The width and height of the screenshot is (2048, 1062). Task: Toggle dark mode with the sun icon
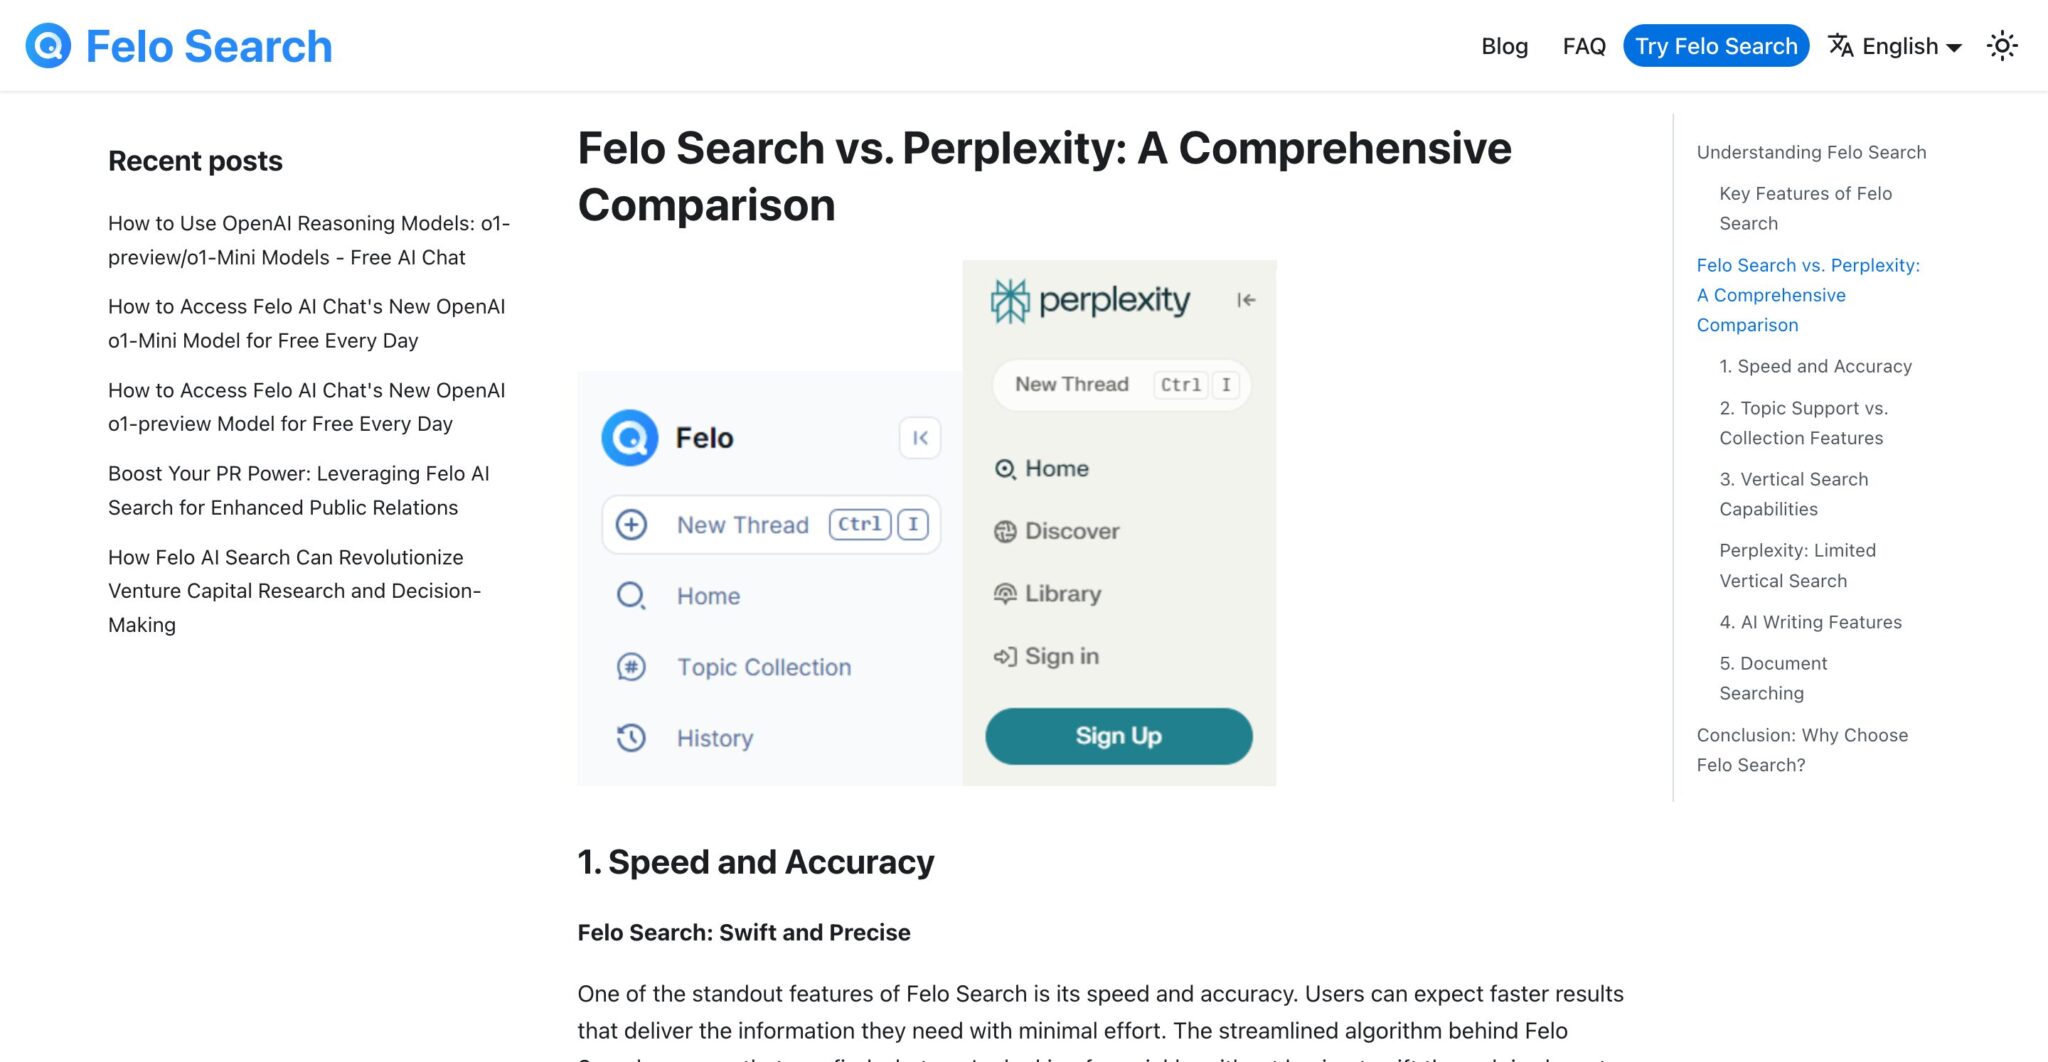tap(2002, 45)
